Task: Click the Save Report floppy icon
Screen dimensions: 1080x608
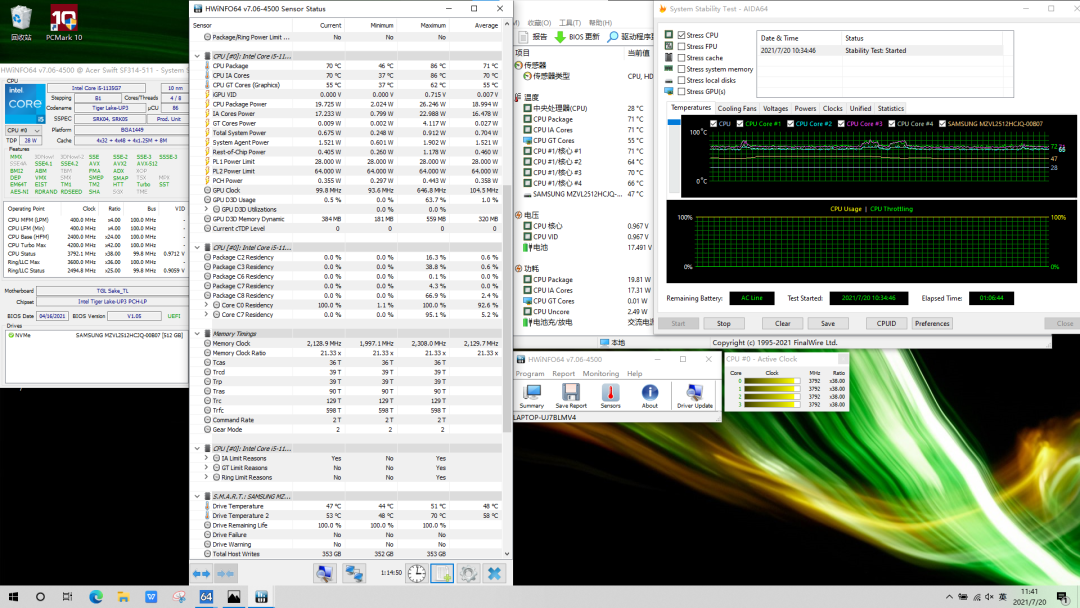Action: point(570,394)
